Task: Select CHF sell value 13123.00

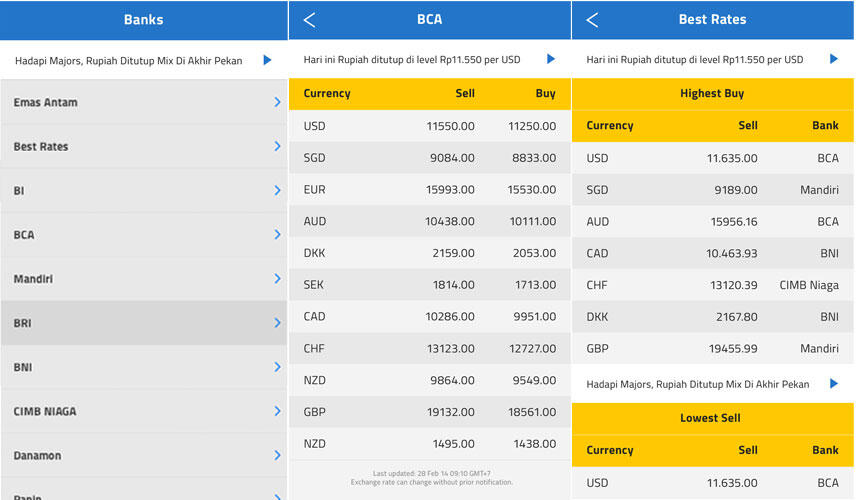Action: (450, 348)
